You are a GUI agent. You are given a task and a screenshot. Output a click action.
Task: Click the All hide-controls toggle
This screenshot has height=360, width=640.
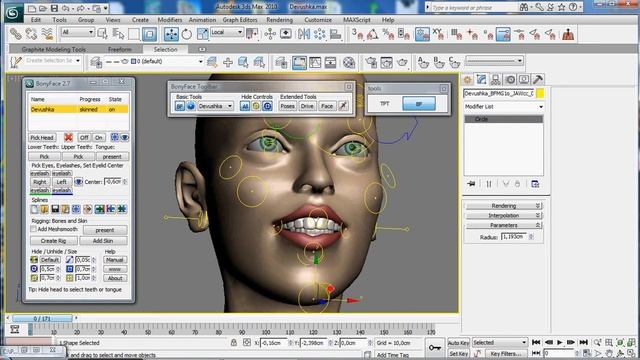click(245, 106)
